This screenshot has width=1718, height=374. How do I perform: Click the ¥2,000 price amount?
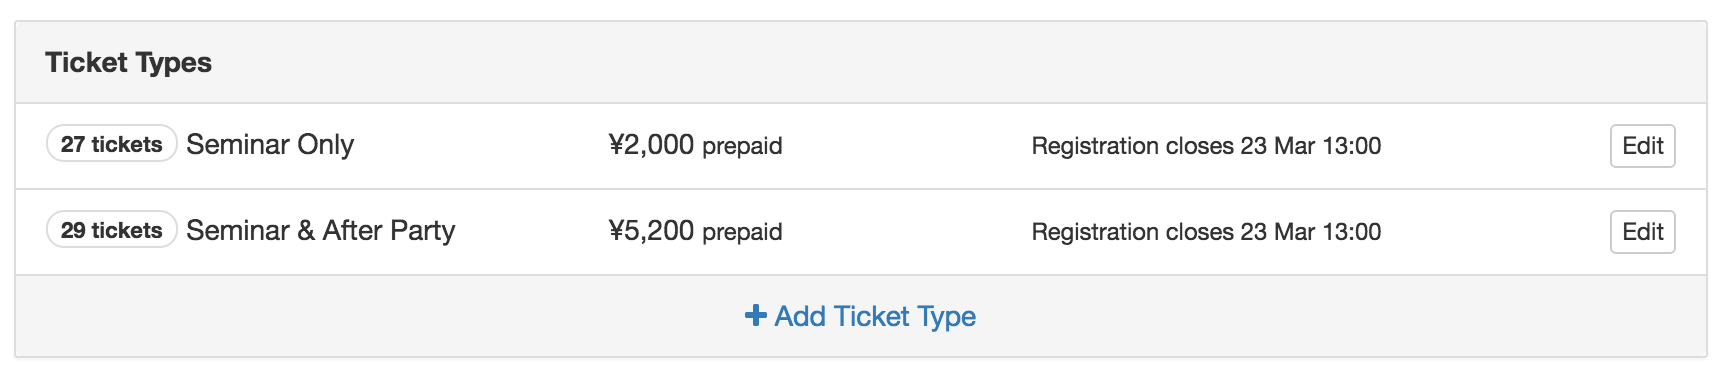(x=651, y=145)
